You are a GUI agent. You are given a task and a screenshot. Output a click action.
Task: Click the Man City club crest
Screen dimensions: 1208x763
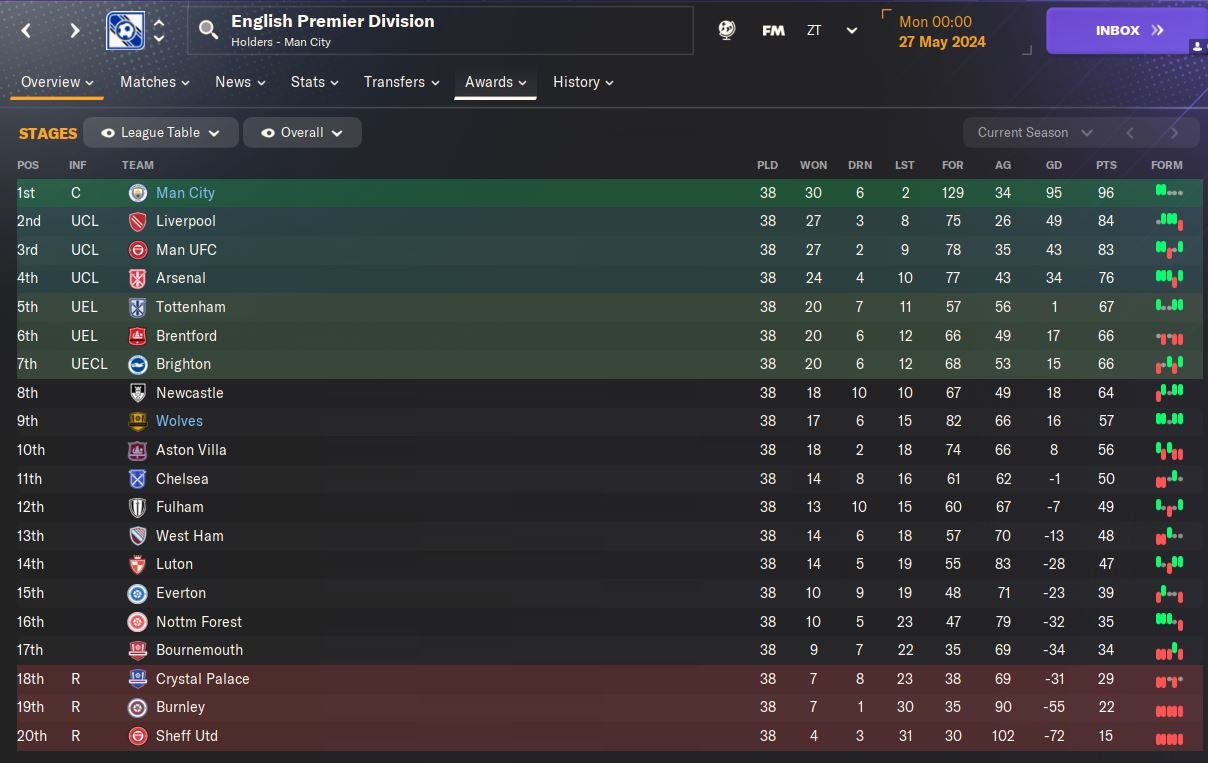[x=138, y=193]
